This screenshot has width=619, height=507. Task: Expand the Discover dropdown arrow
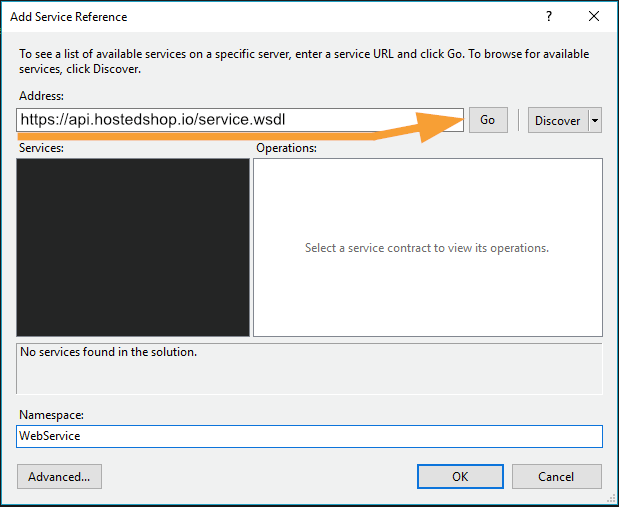(596, 120)
